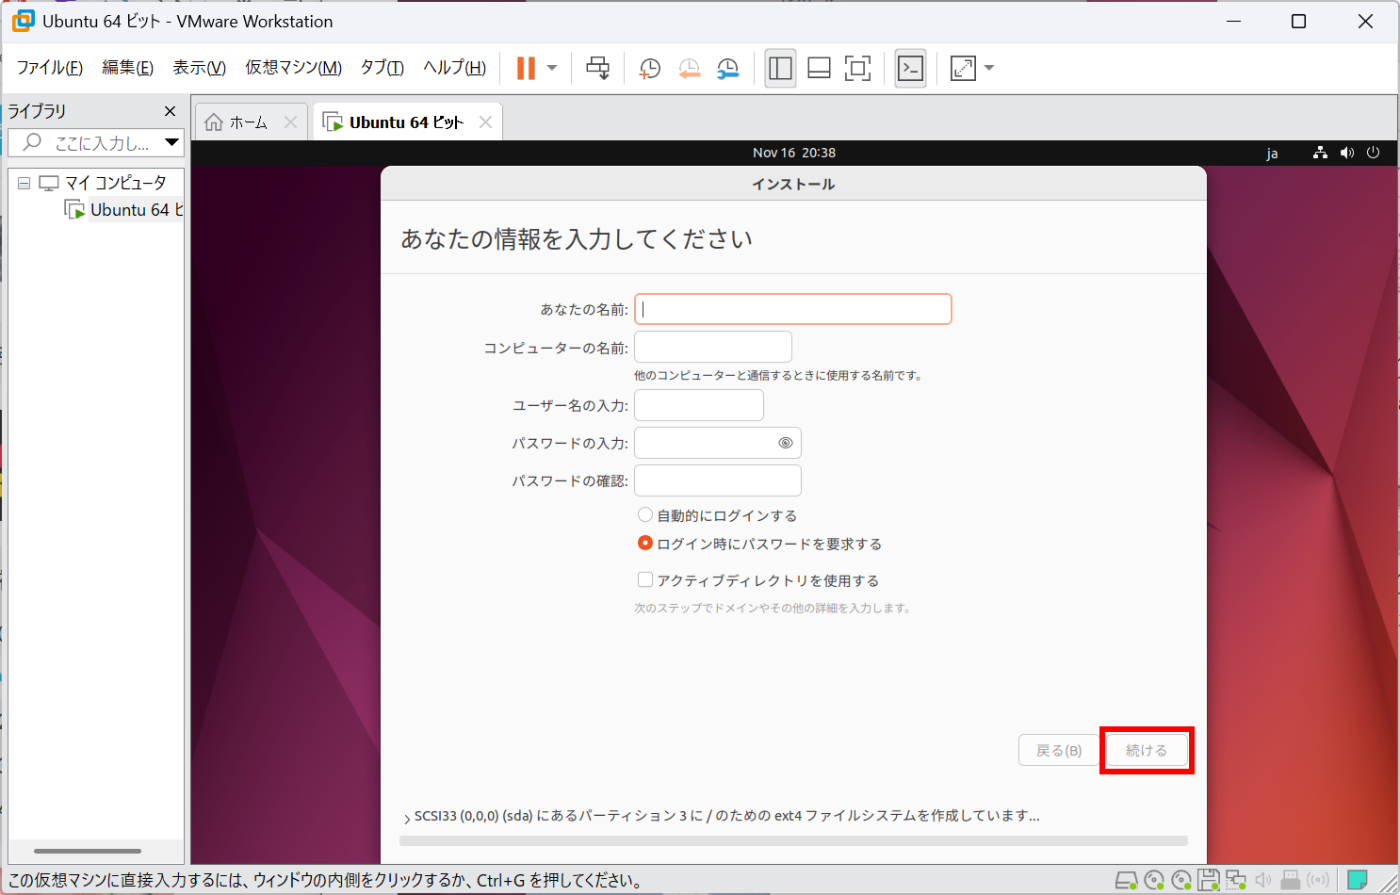The width and height of the screenshot is (1400, 895).
Task: Toggle the thumbnail bar view icon
Action: coord(819,68)
